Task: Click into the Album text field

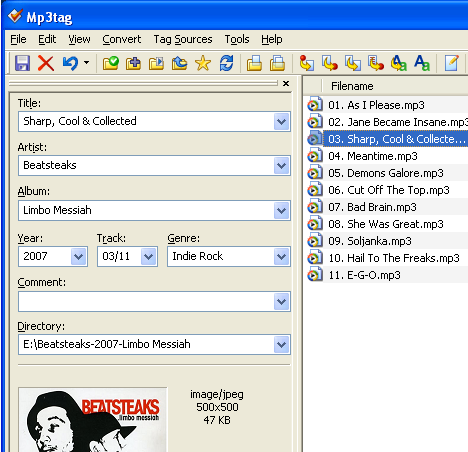Action: 146,211
